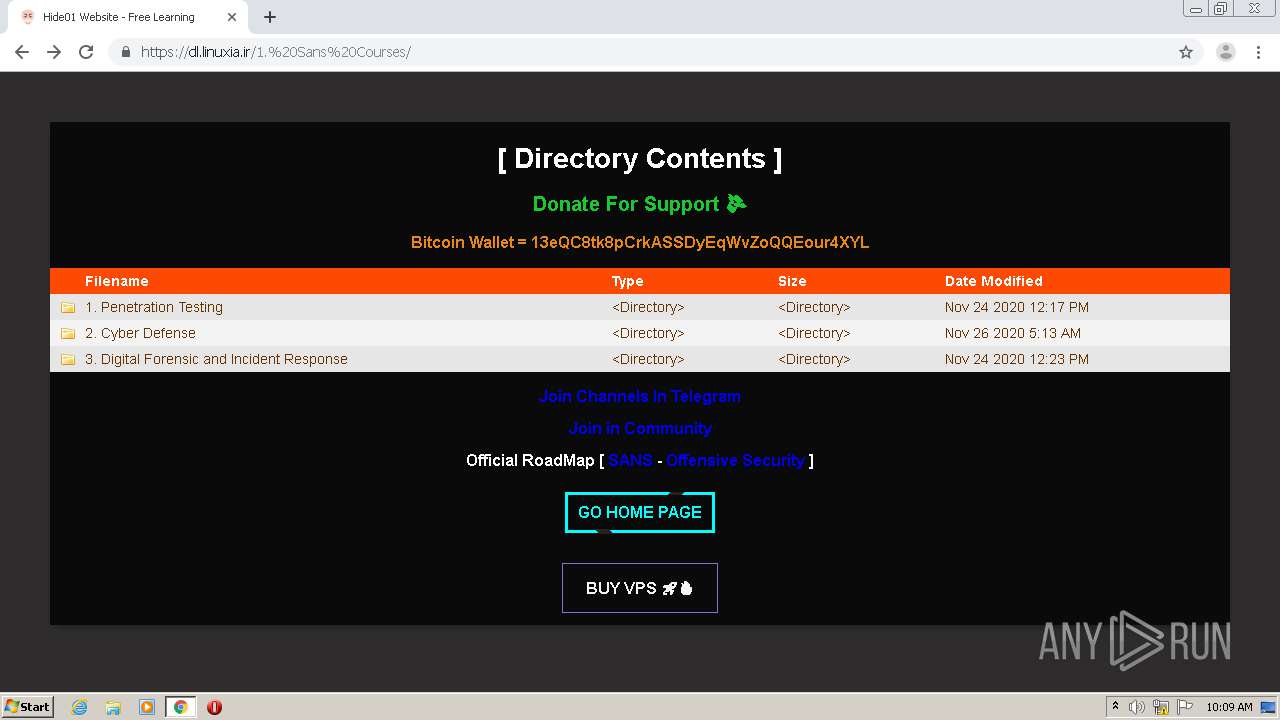Select the Bitcoin Wallet address text
Image resolution: width=1280 pixels, height=720 pixels.
[x=700, y=242]
